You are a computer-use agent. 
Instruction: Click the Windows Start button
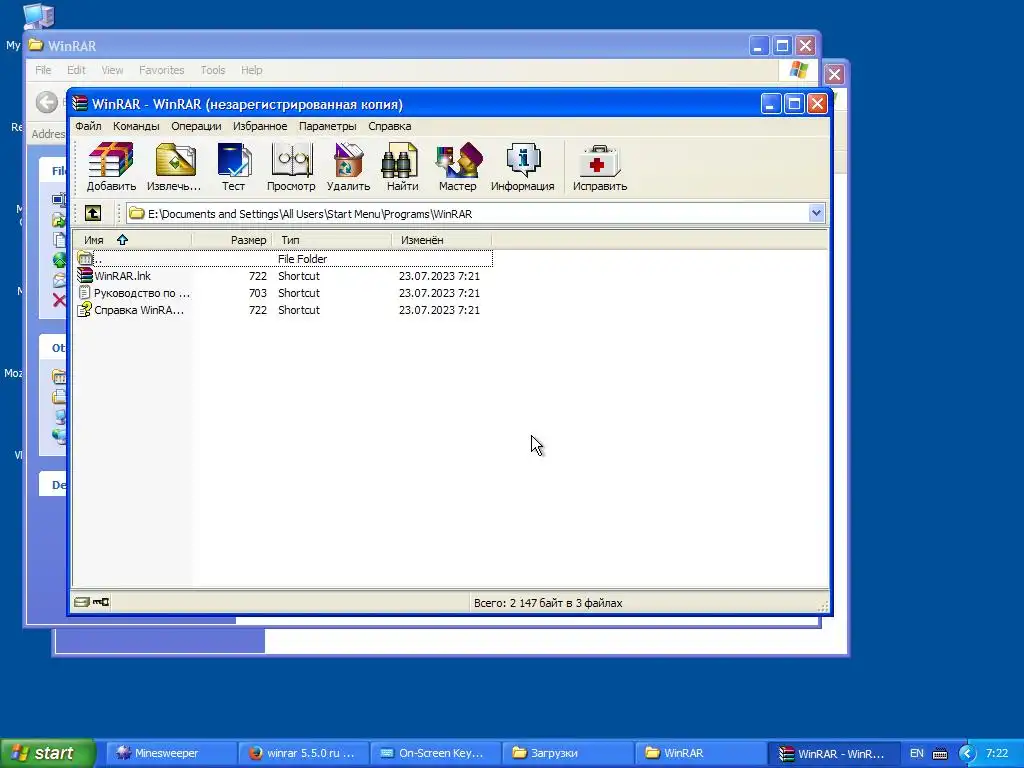point(48,753)
